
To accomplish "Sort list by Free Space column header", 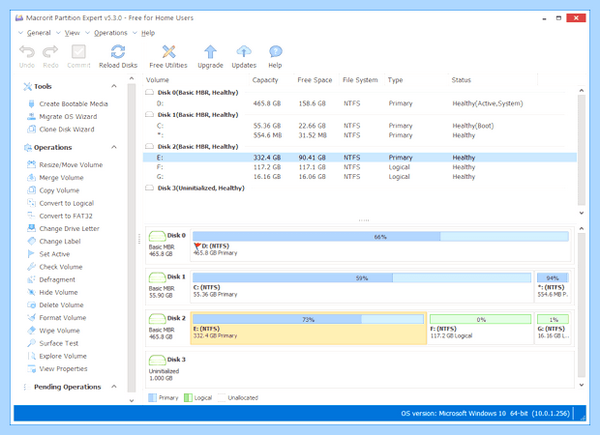I will (315, 80).
